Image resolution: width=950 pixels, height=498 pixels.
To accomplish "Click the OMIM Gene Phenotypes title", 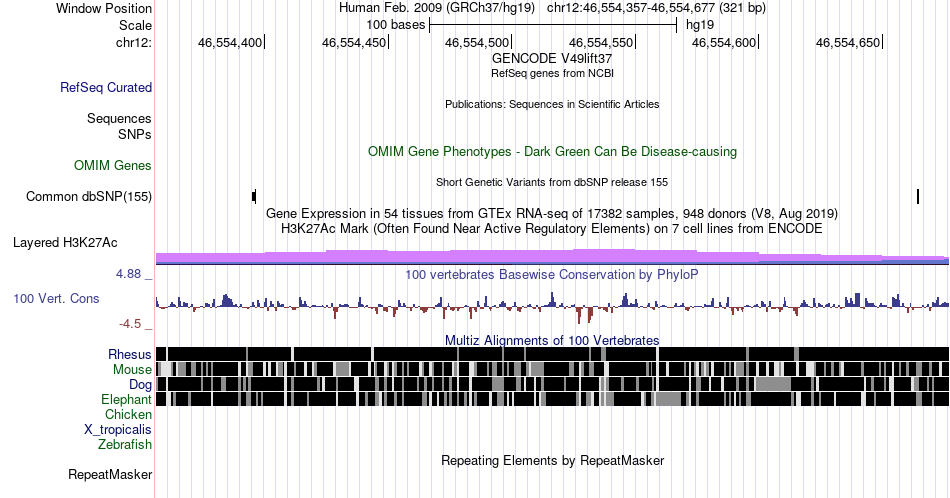I will pyautogui.click(x=552, y=151).
